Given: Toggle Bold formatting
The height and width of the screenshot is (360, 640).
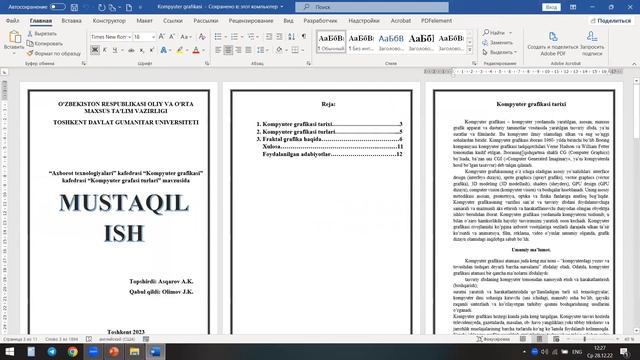Looking at the screenshot, I should click(95, 50).
